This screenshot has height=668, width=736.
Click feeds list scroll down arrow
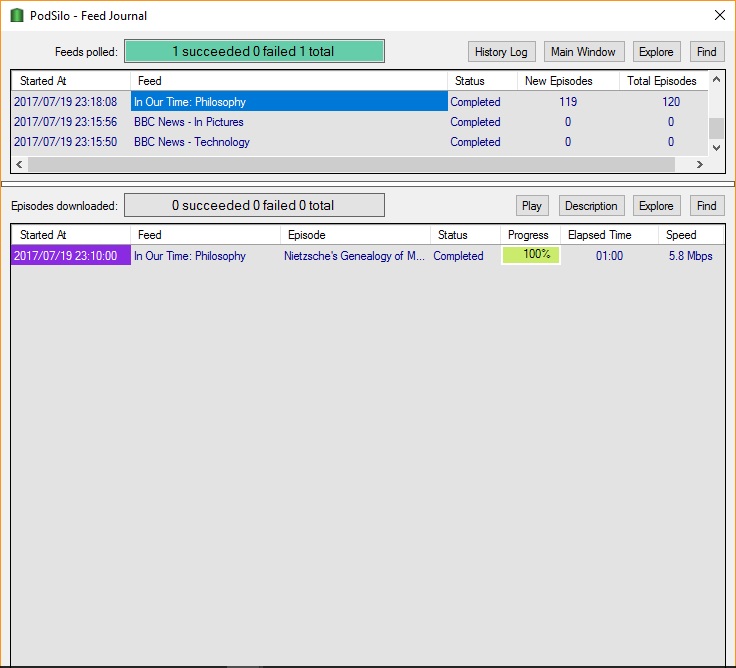click(x=716, y=148)
